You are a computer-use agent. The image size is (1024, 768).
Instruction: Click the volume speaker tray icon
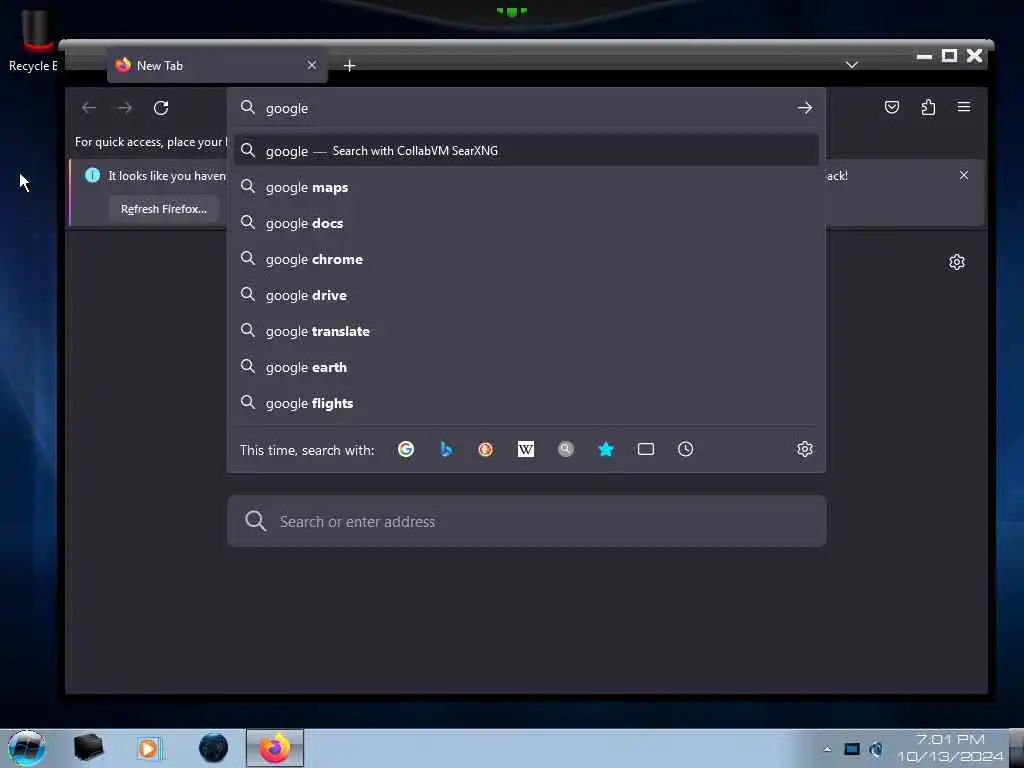click(x=876, y=749)
